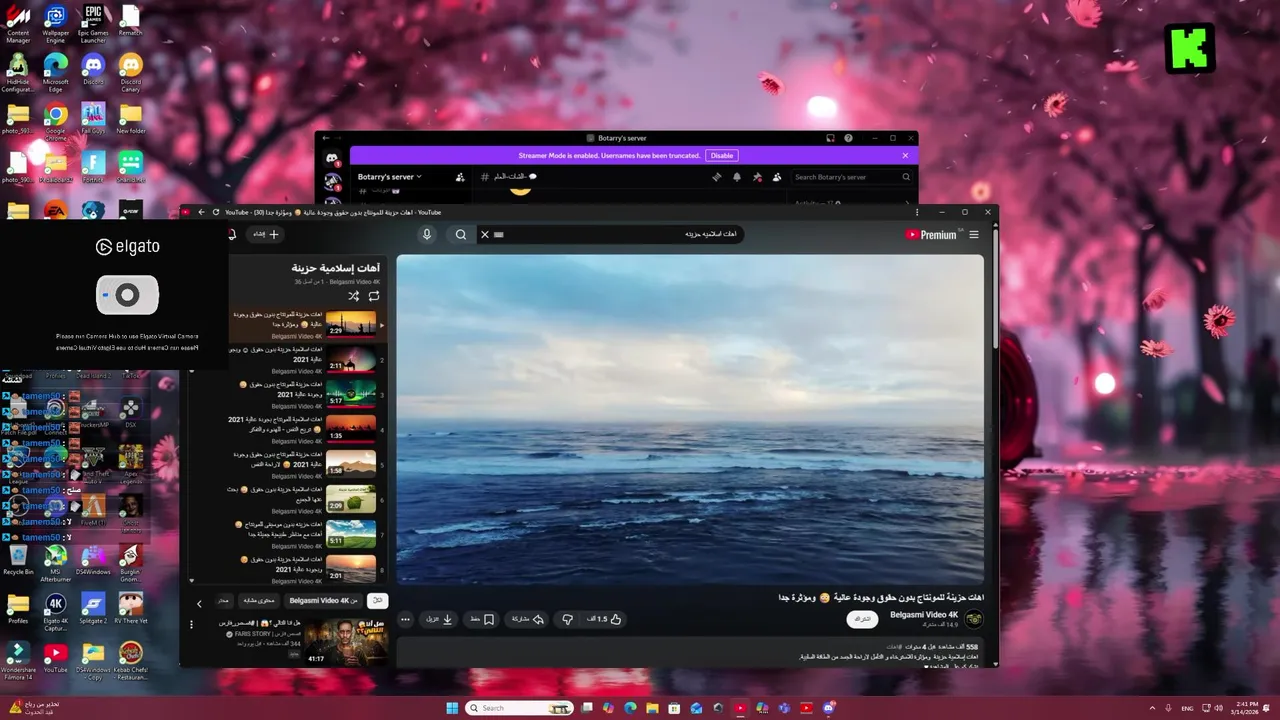Open Windows Start menu
Screen dimensions: 1280x720
coord(452,708)
